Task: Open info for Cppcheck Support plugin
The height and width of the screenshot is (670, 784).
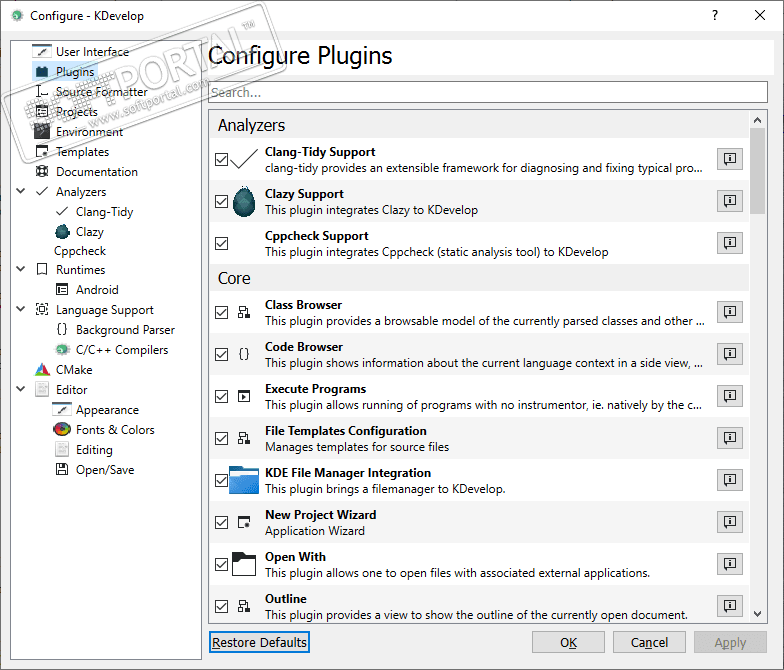Action: 730,243
